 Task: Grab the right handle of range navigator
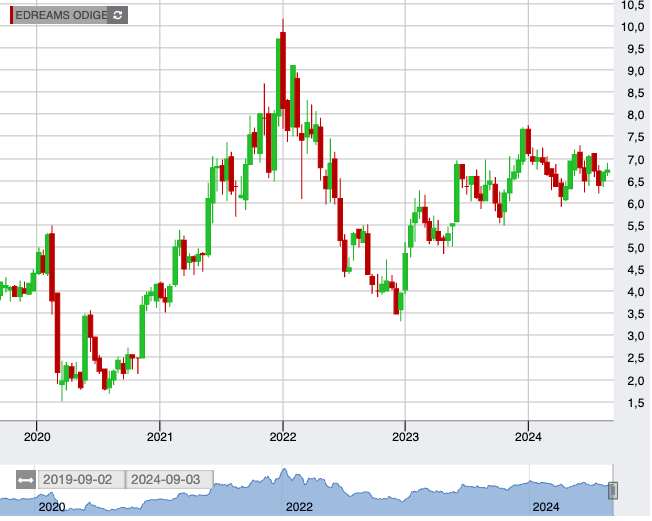(x=612, y=491)
